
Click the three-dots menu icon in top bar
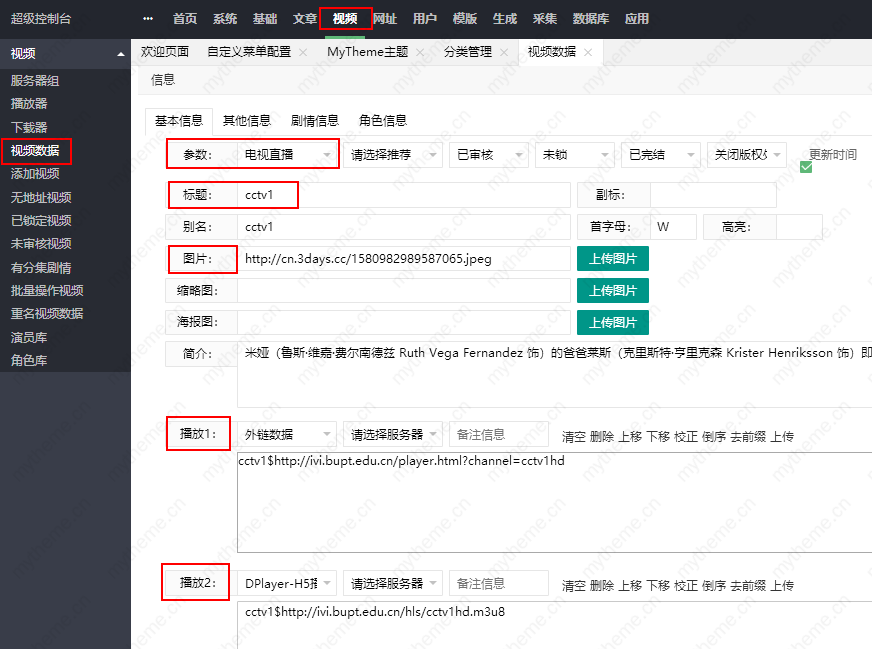pyautogui.click(x=148, y=18)
